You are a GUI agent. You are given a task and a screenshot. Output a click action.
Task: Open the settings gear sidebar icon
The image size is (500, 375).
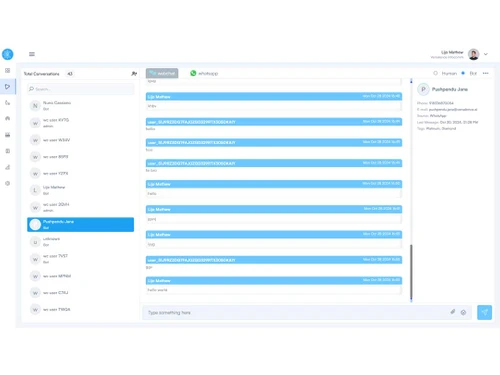click(x=7, y=183)
